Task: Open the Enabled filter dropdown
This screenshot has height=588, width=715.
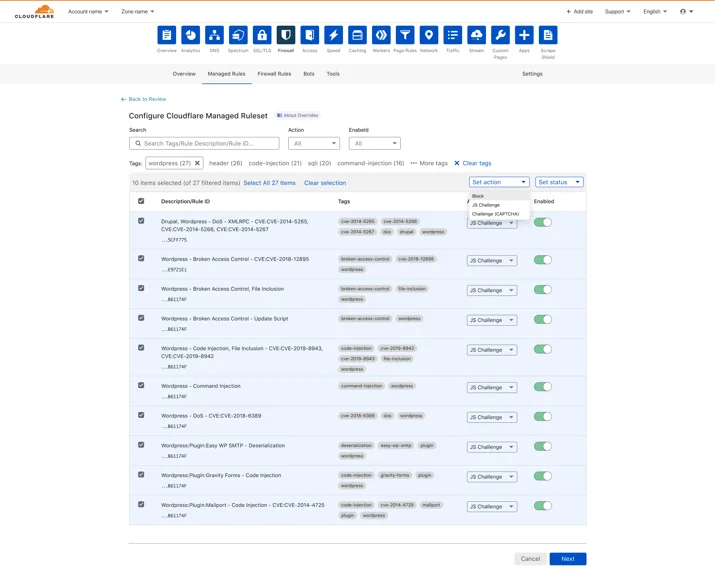Action: (374, 143)
